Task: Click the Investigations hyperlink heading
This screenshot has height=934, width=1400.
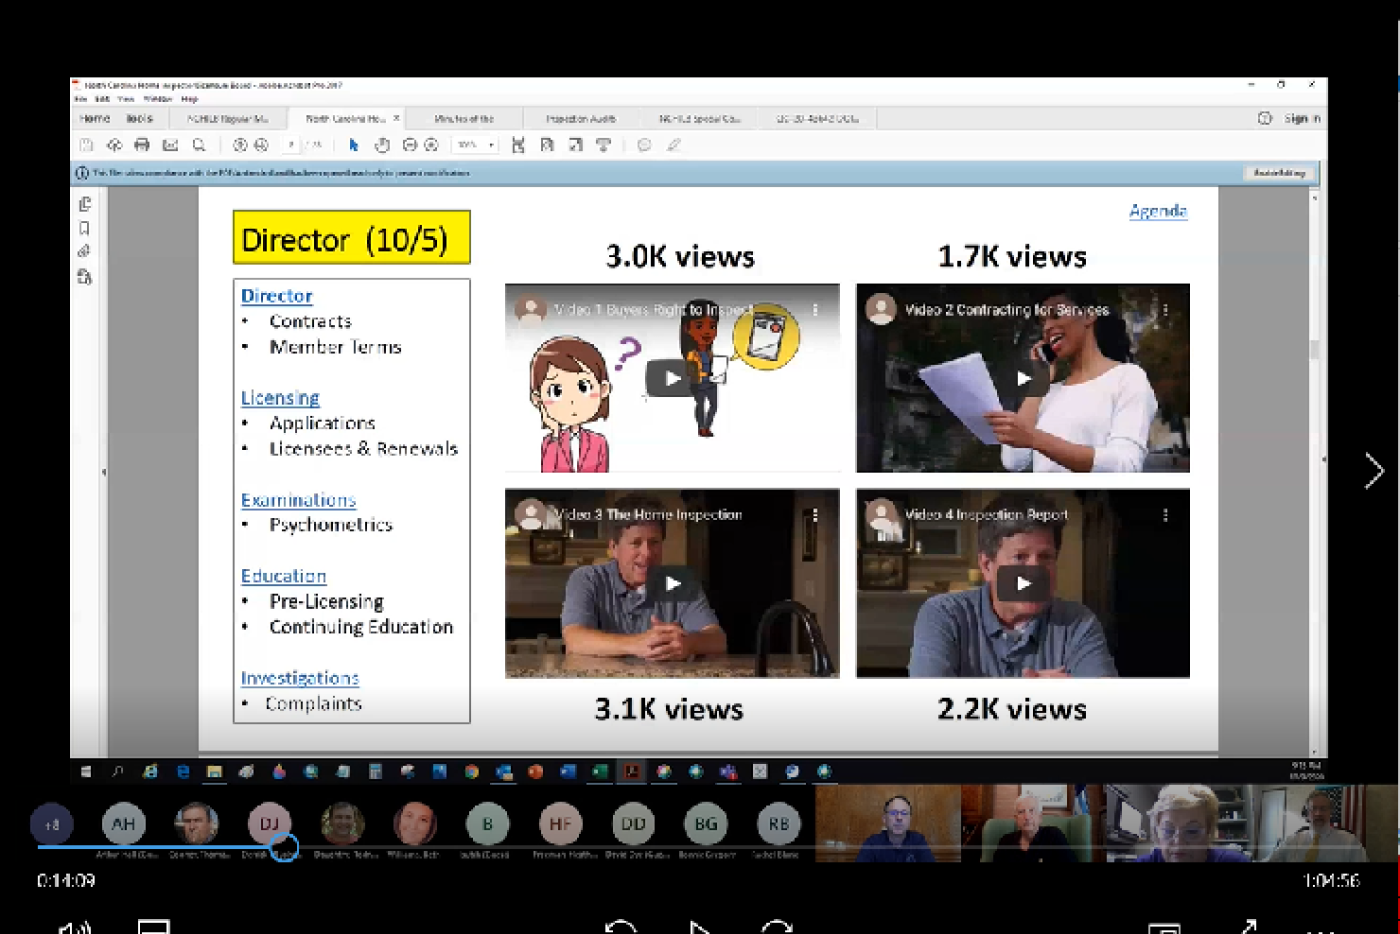Action: click(300, 678)
